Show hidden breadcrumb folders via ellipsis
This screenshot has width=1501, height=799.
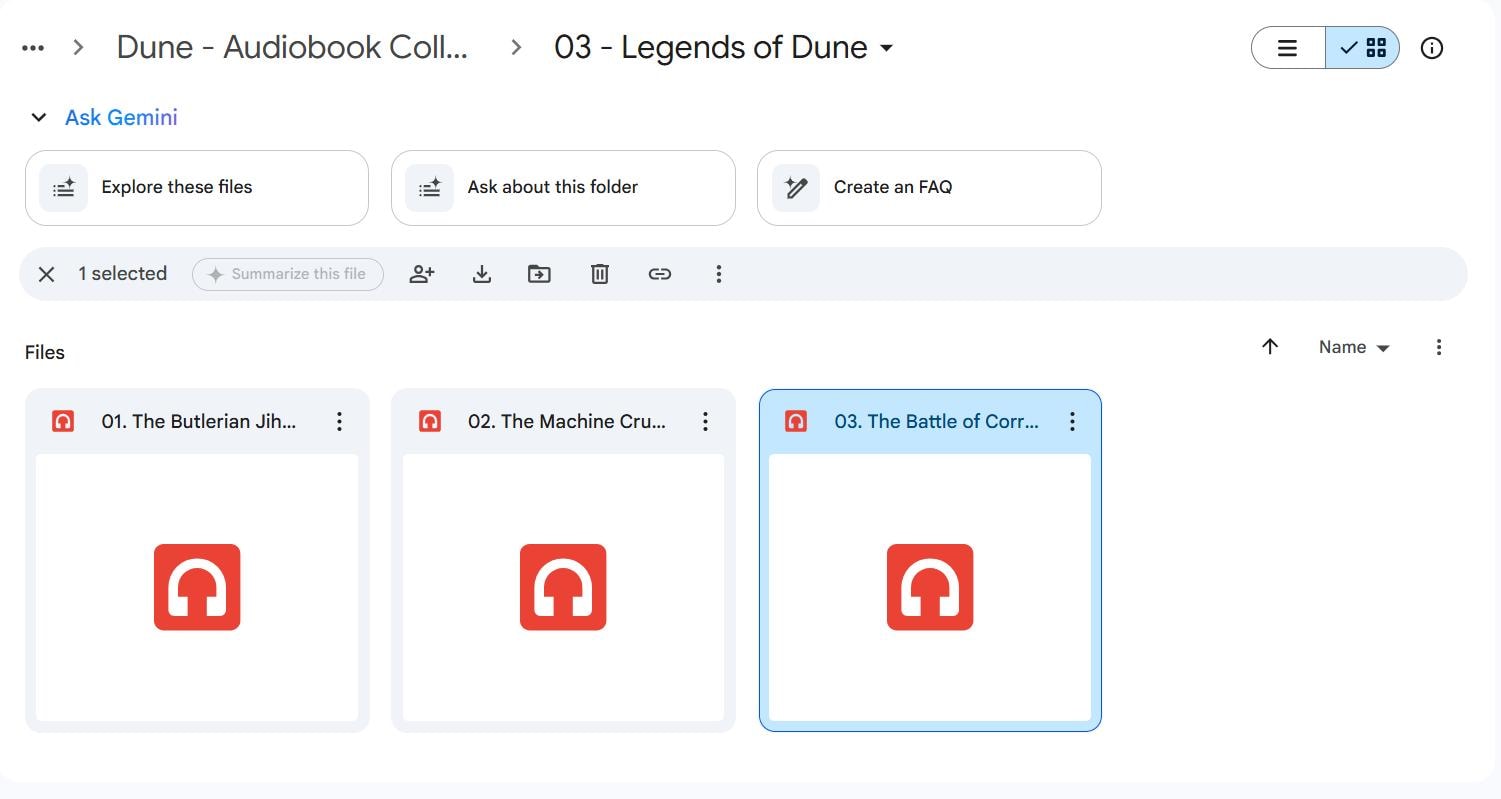pyautogui.click(x=33, y=48)
